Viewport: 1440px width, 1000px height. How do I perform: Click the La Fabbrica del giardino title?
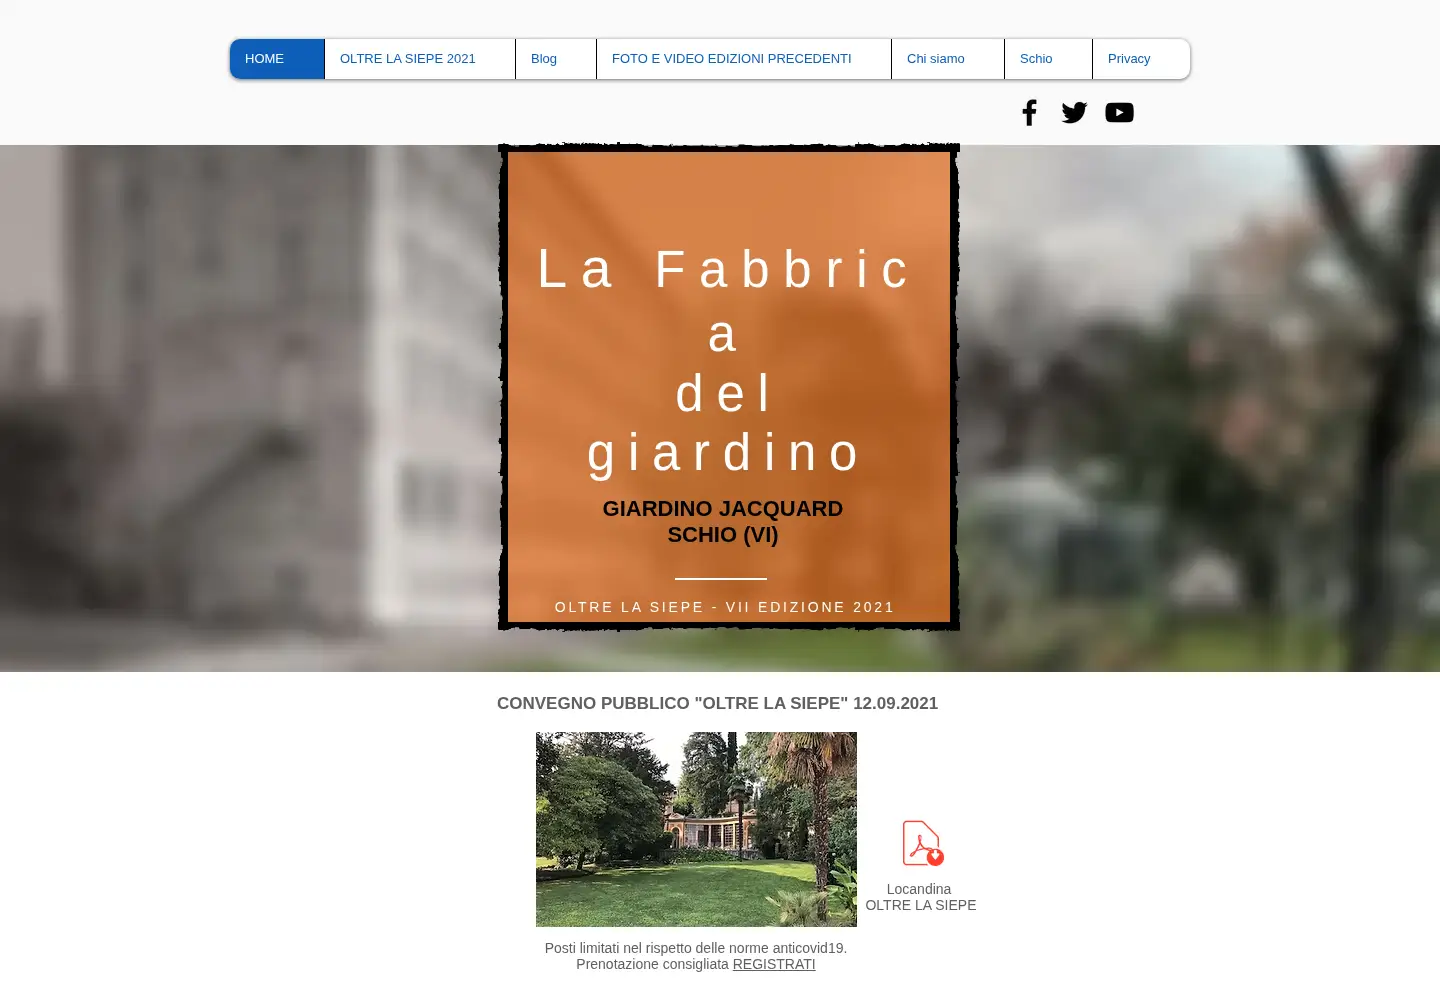[724, 361]
